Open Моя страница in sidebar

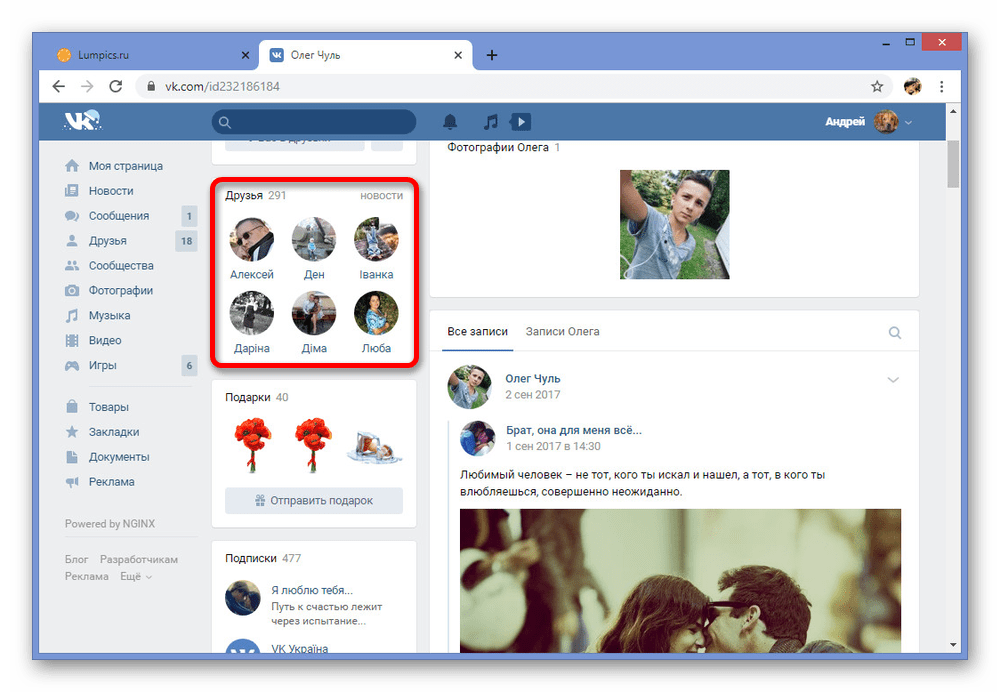[126, 166]
